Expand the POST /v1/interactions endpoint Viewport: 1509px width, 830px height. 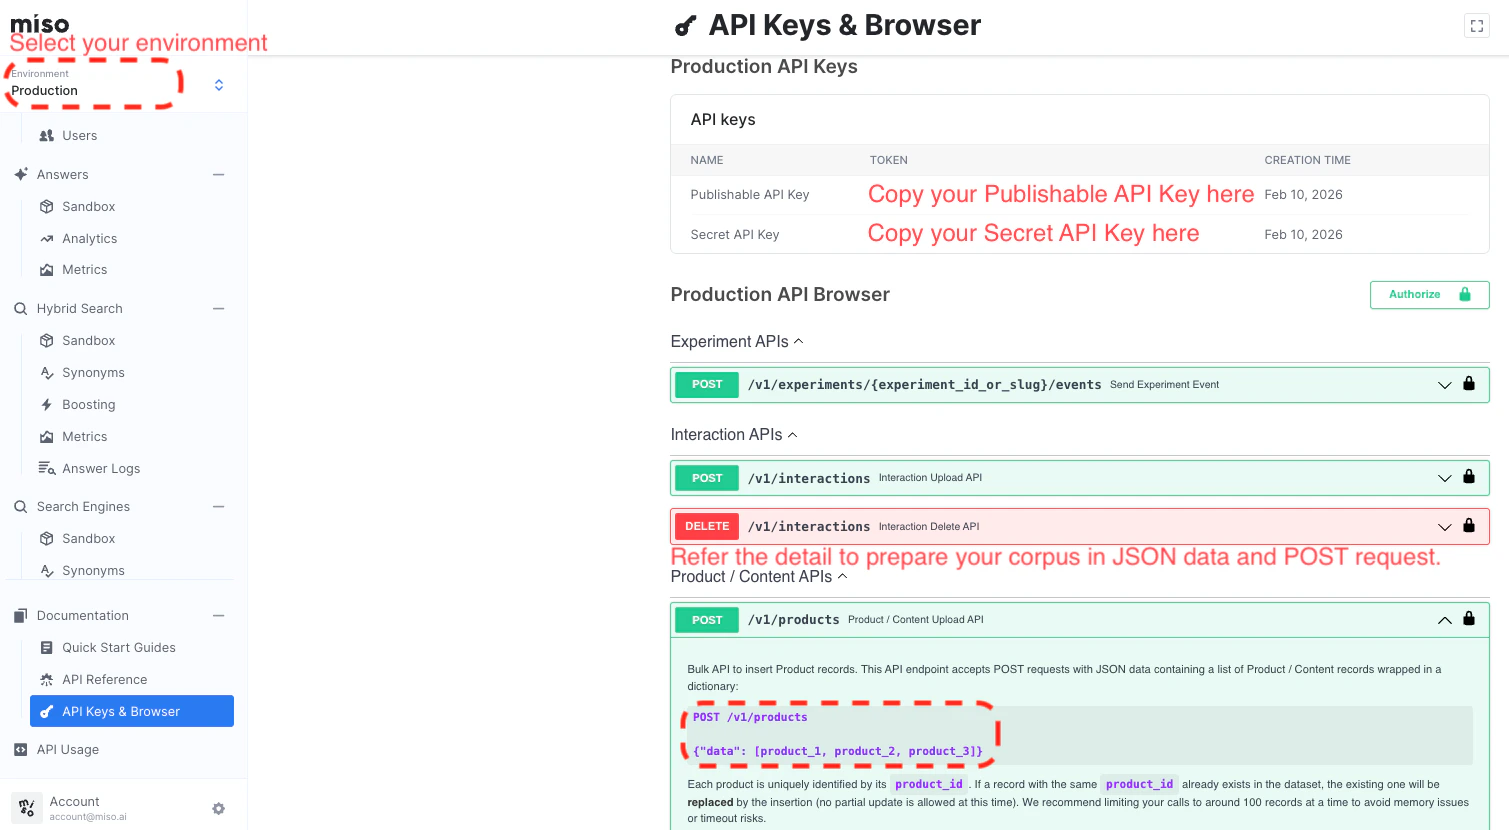(x=1444, y=477)
